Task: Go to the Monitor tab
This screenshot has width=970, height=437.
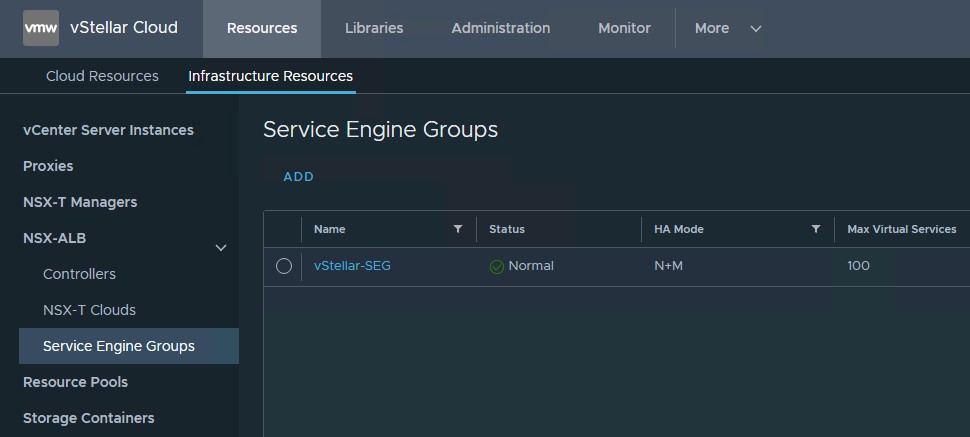Action: click(x=624, y=28)
